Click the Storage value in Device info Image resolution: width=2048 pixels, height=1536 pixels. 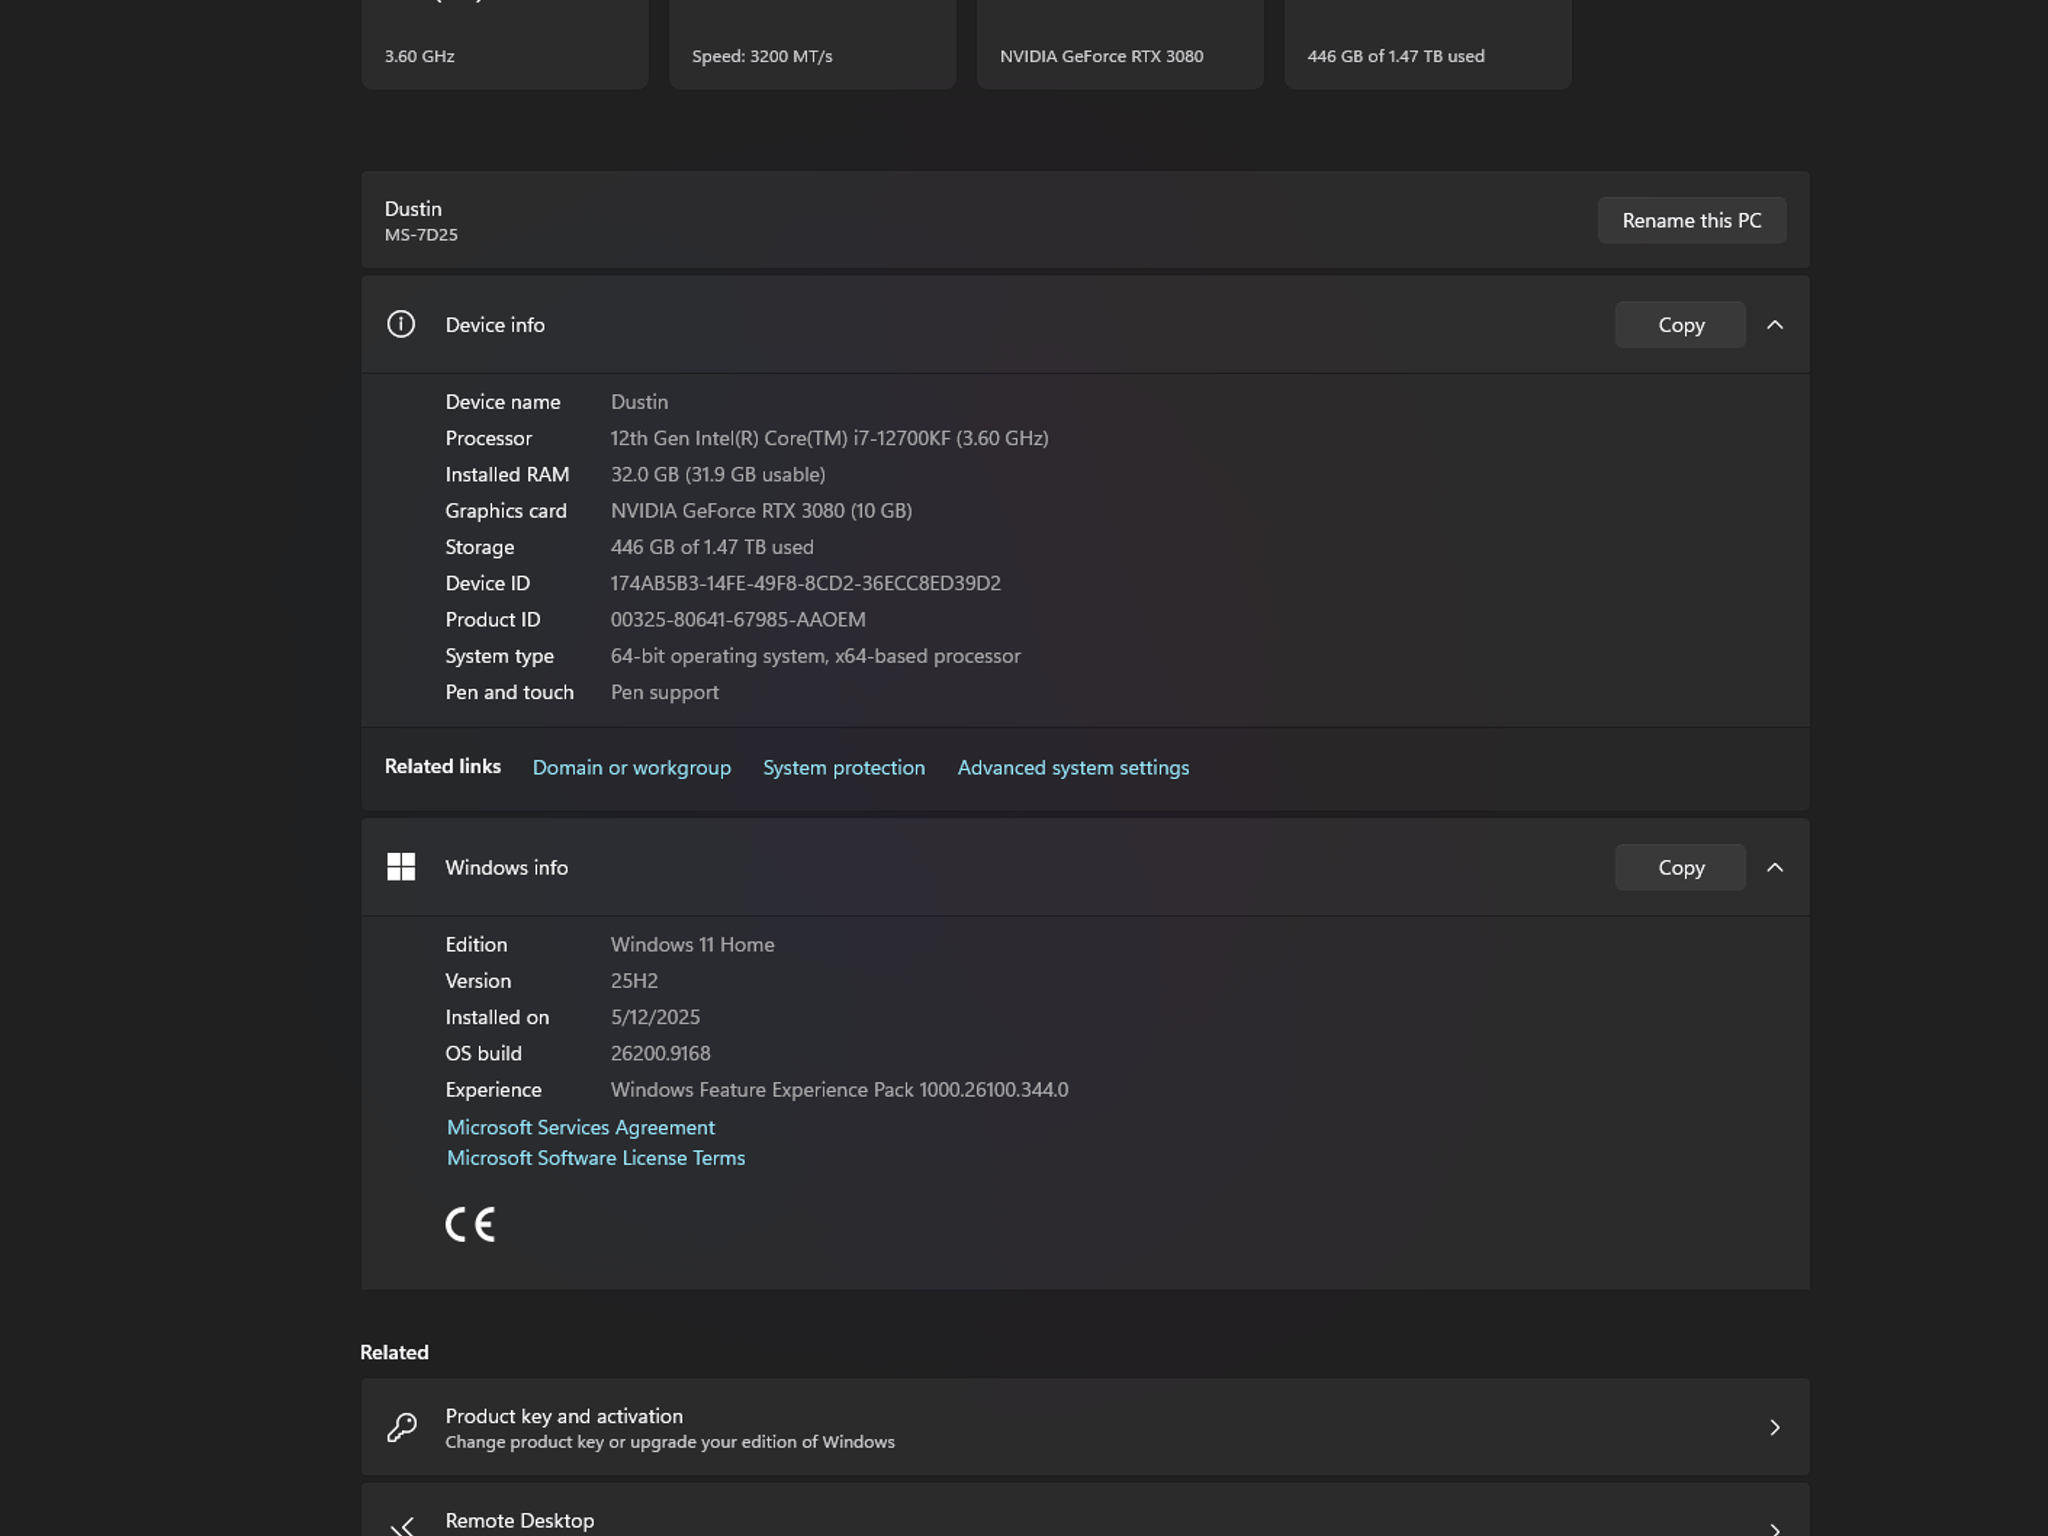pyautogui.click(x=712, y=547)
